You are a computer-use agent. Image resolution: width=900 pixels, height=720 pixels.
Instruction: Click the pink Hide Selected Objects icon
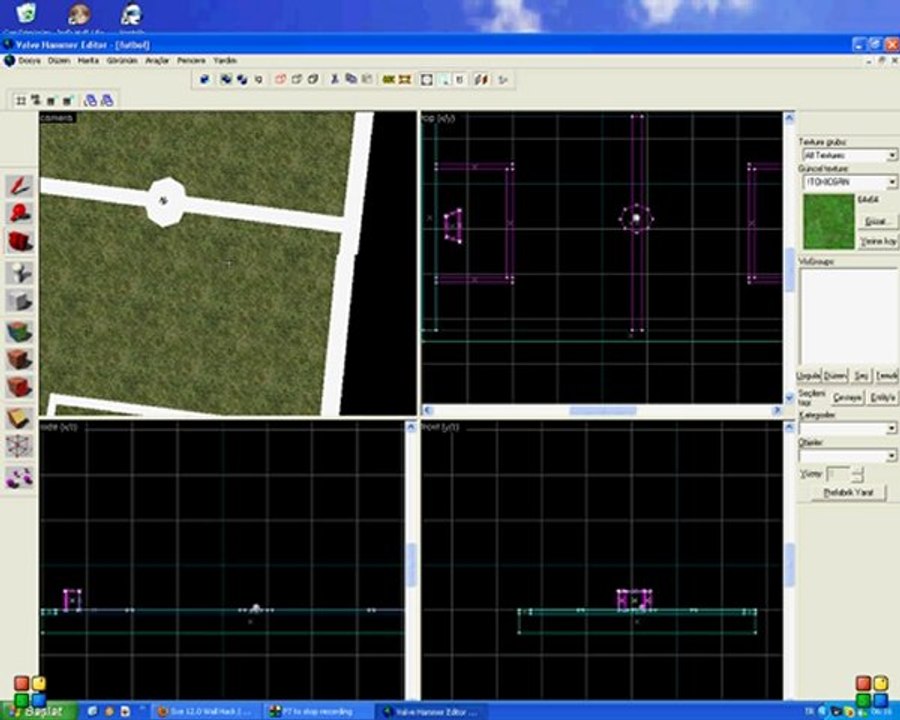[x=280, y=80]
